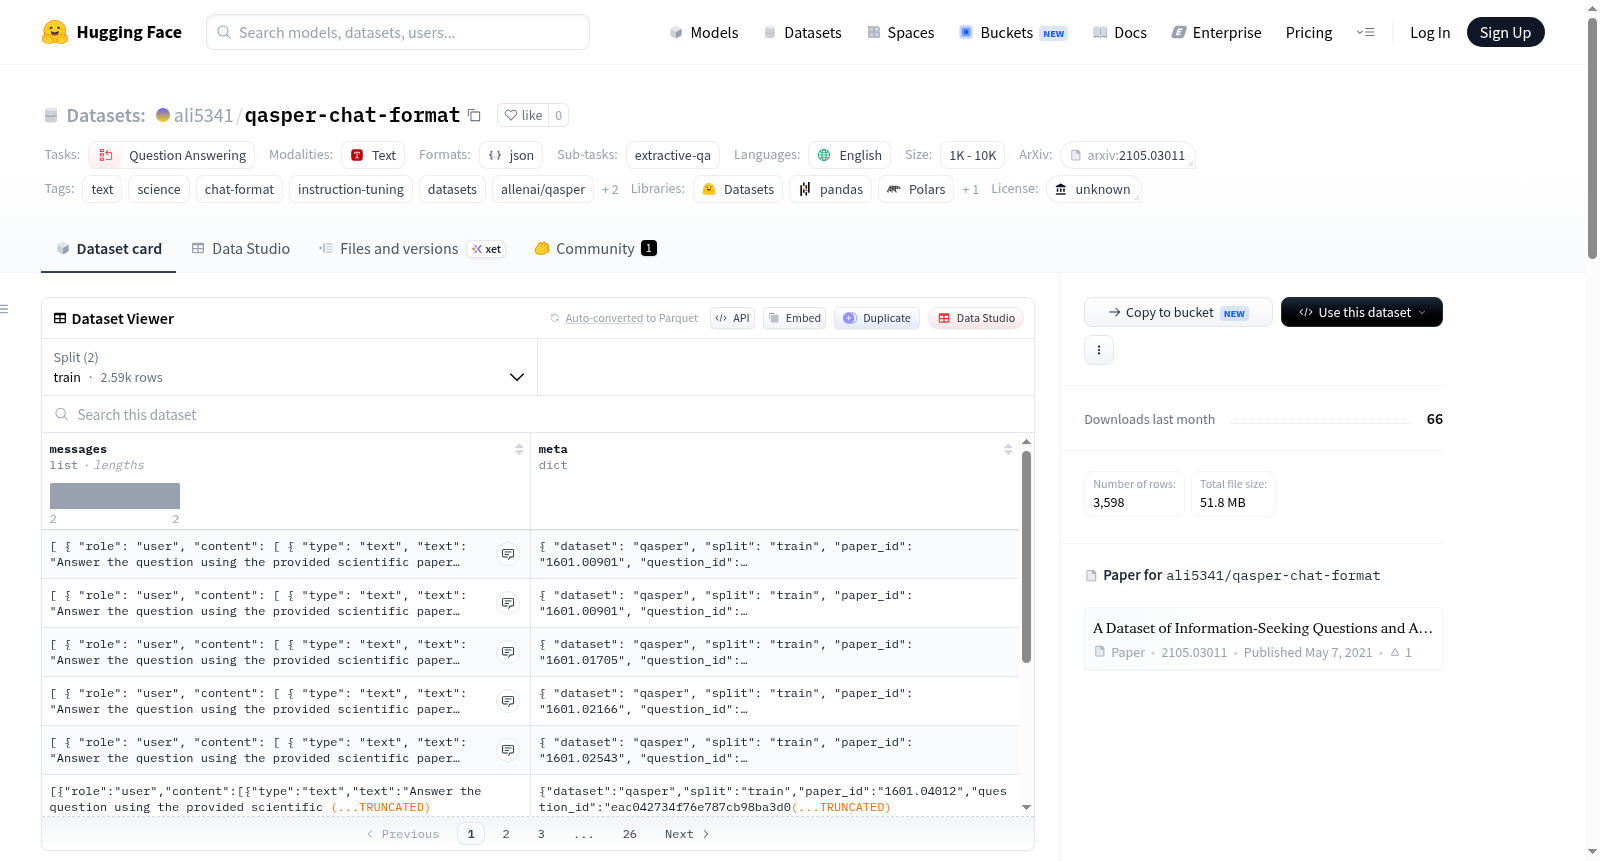Image resolution: width=1600 pixels, height=861 pixels.
Task: Select the pandas library tag
Action: (831, 189)
